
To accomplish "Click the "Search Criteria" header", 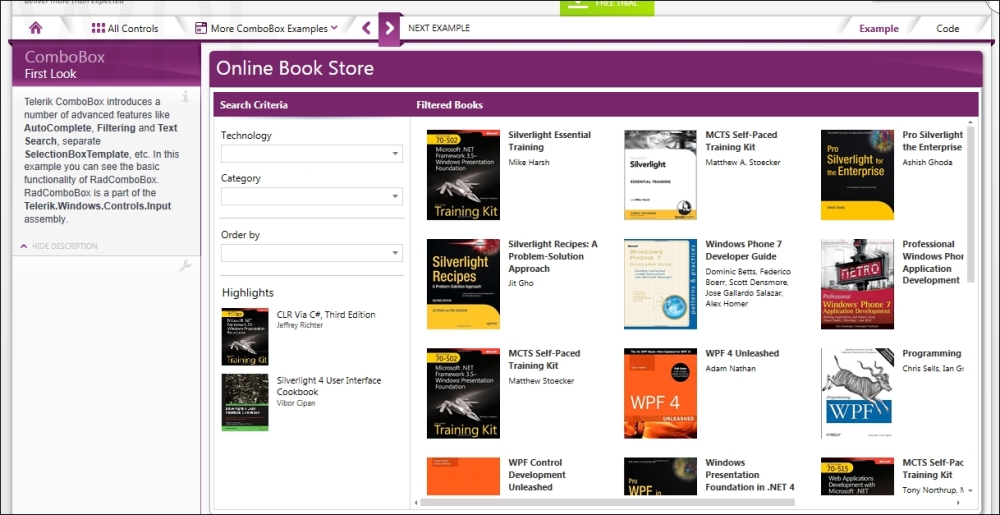I will point(253,105).
